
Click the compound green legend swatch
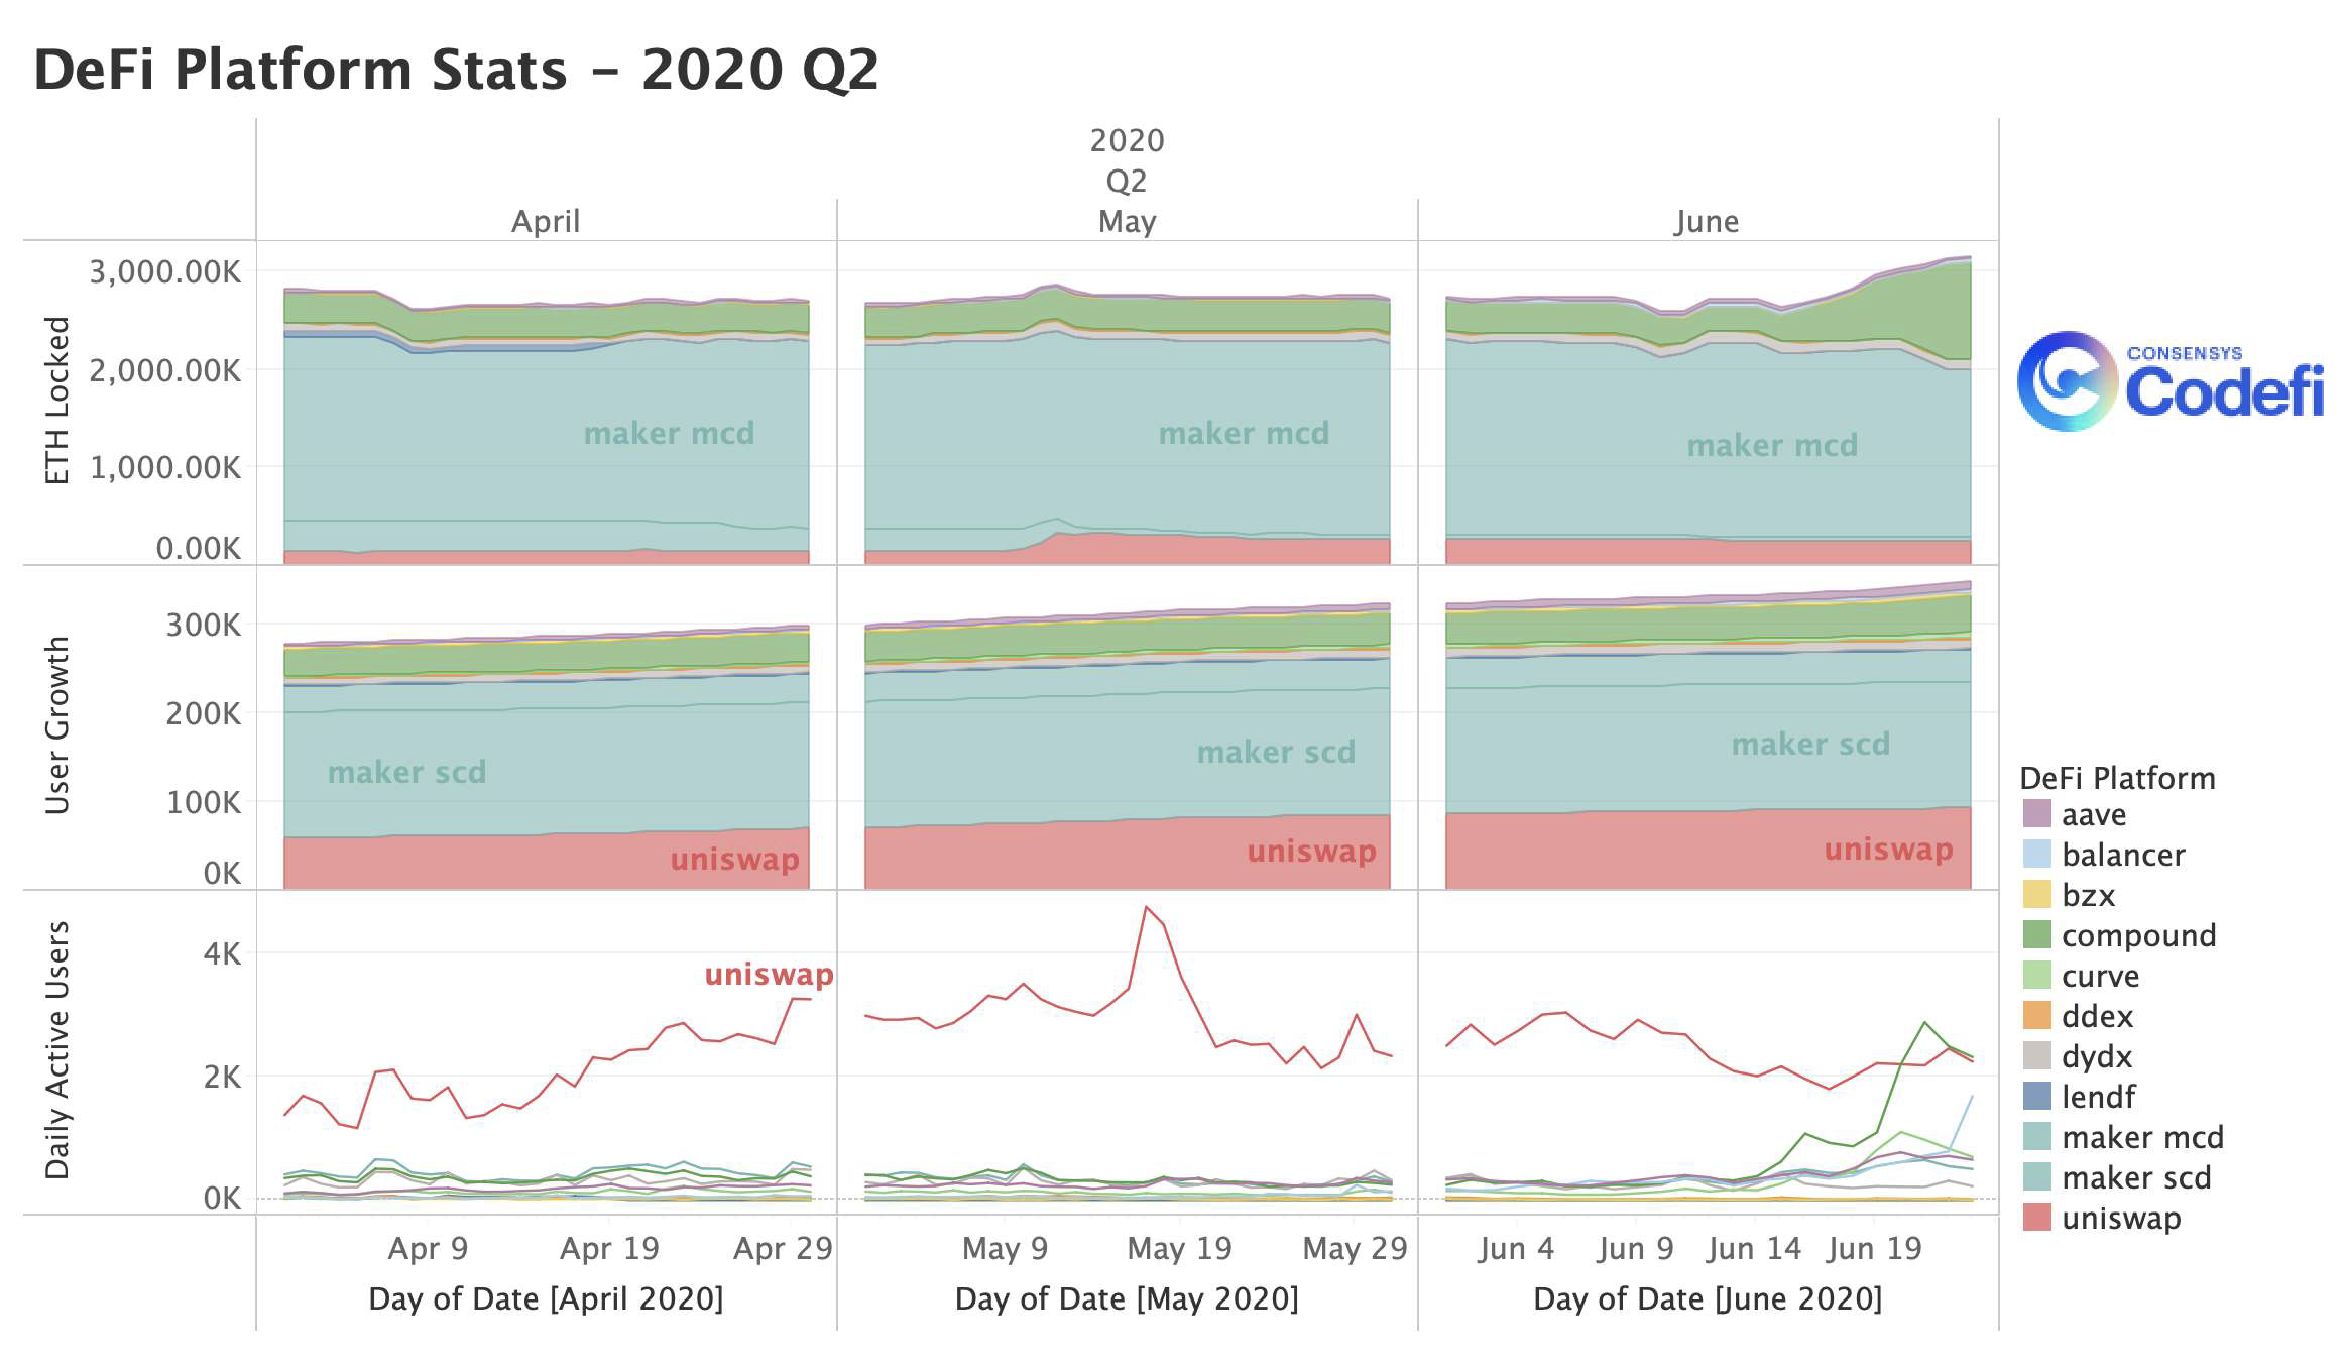[2036, 934]
